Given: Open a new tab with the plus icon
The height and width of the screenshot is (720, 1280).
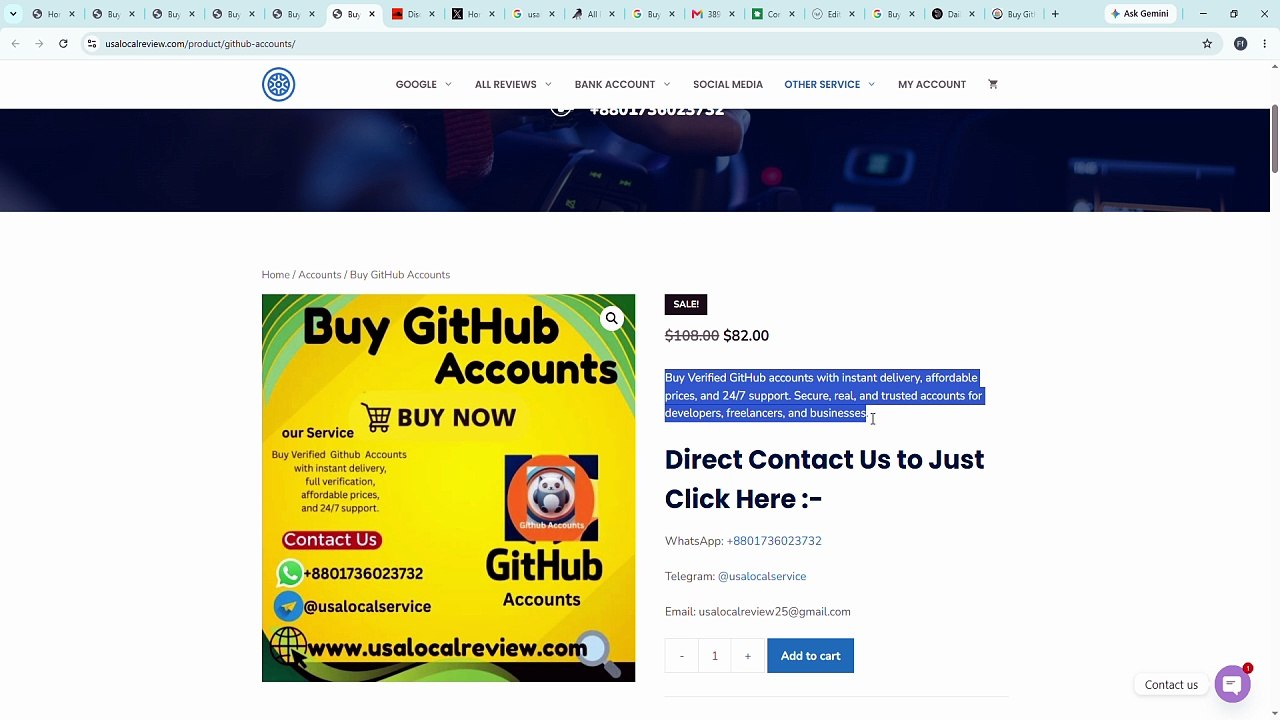Looking at the screenshot, I should click(1054, 14).
